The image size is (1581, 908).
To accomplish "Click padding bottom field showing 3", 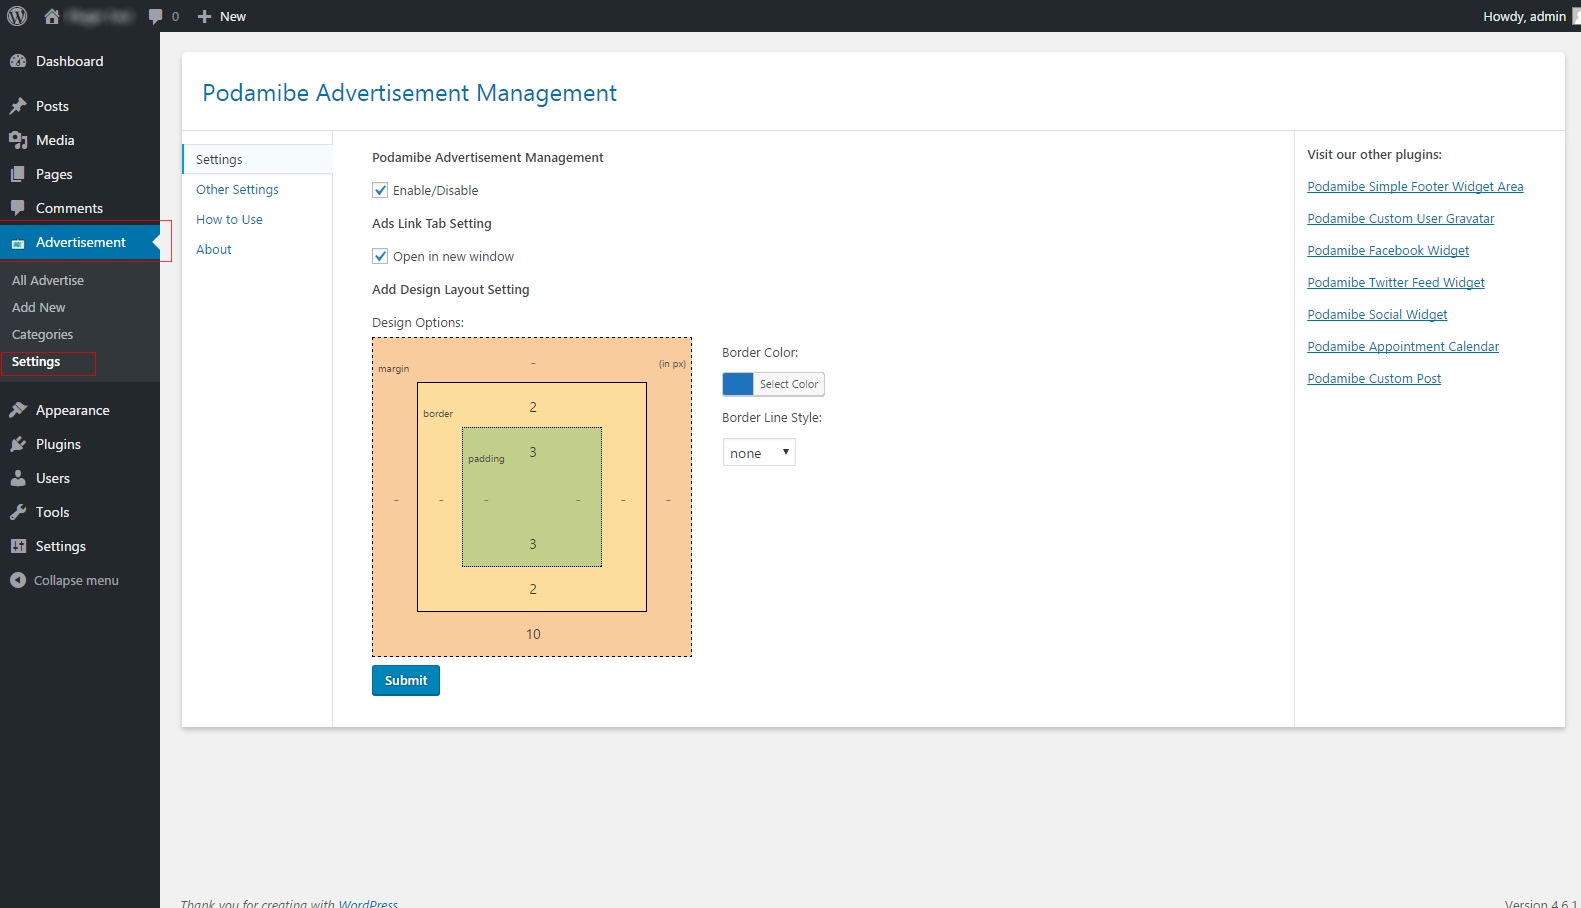I will click(x=533, y=544).
